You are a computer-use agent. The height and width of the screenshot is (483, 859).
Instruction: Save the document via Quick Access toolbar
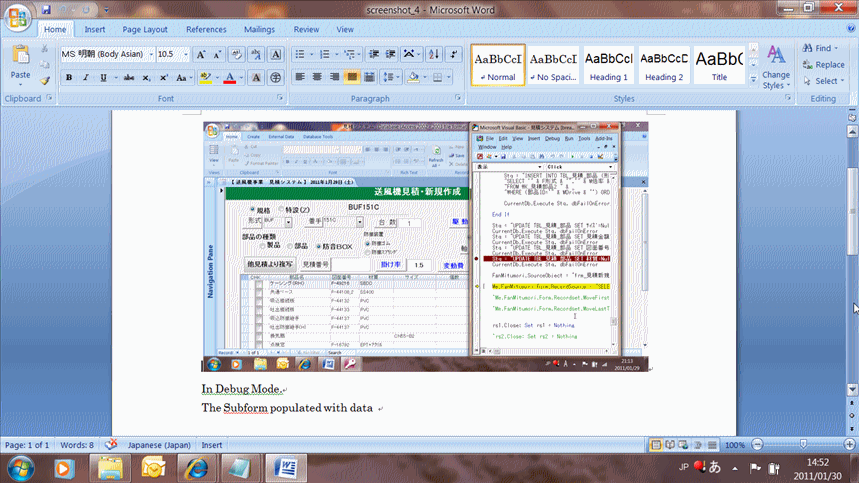coord(46,9)
